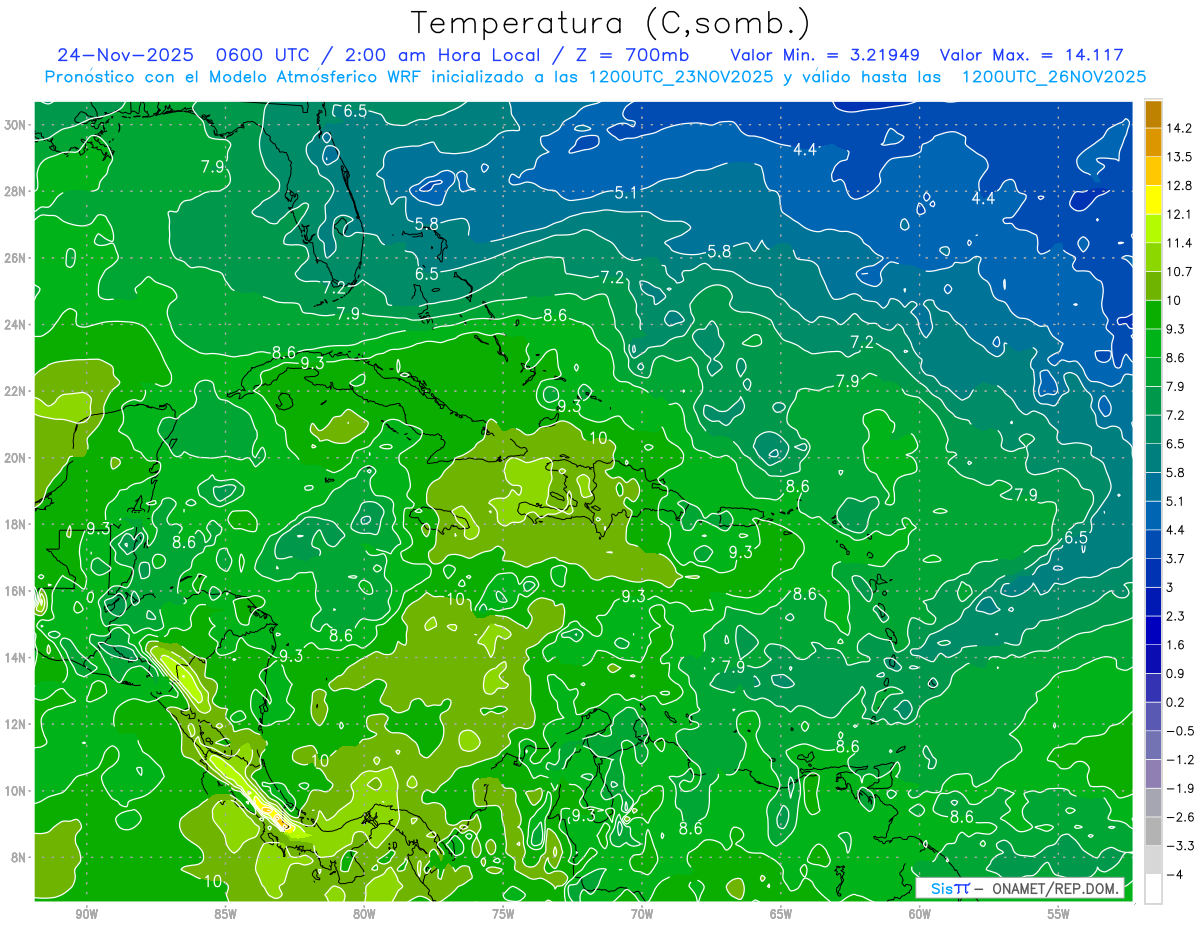The image size is (1200, 927).
Task: Click the '20N' latitude axis label
Action: [15, 458]
